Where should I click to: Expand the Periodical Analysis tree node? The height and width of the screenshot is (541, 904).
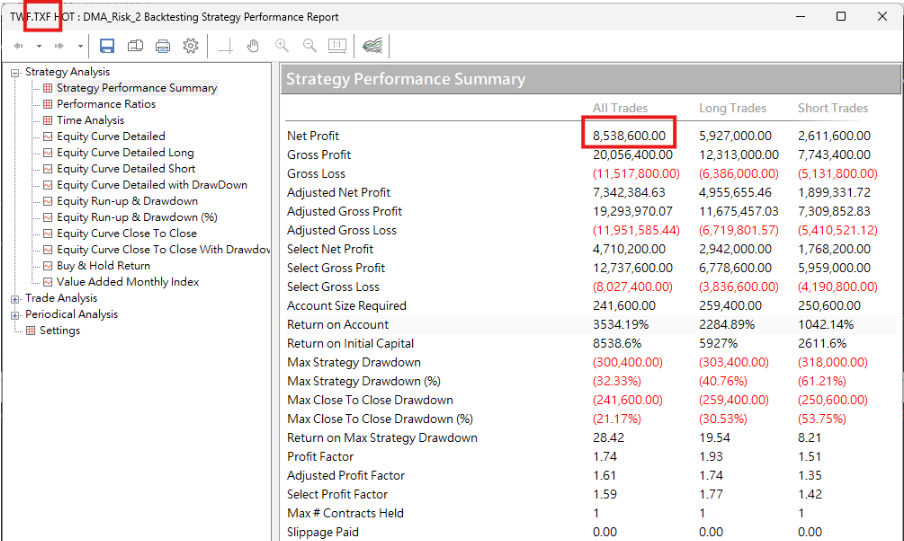pos(15,315)
